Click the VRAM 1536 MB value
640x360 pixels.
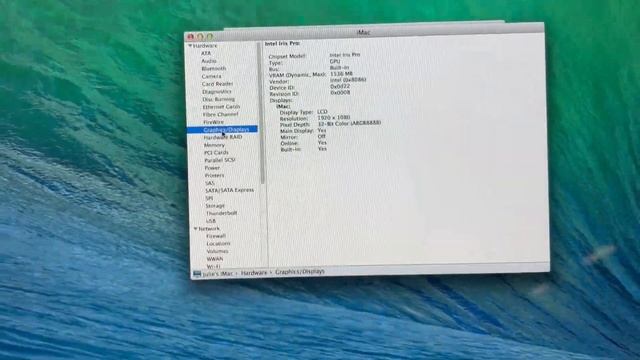341,74
